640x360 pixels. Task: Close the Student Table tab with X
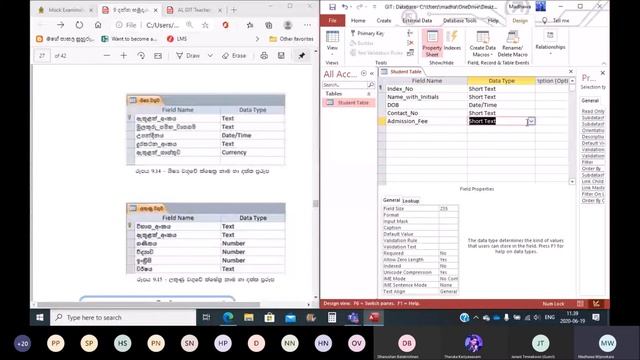(571, 71)
